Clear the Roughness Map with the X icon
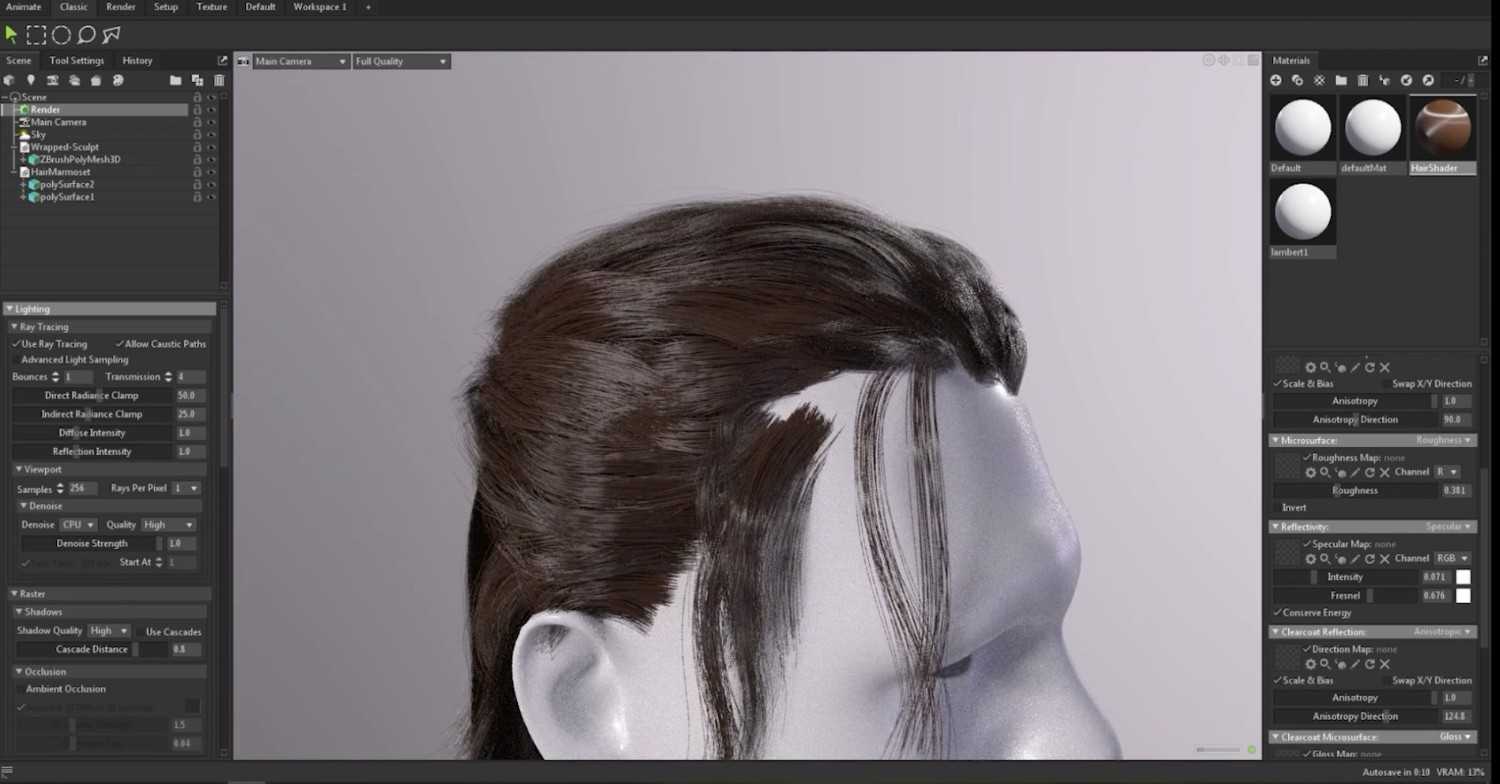 pos(1385,472)
